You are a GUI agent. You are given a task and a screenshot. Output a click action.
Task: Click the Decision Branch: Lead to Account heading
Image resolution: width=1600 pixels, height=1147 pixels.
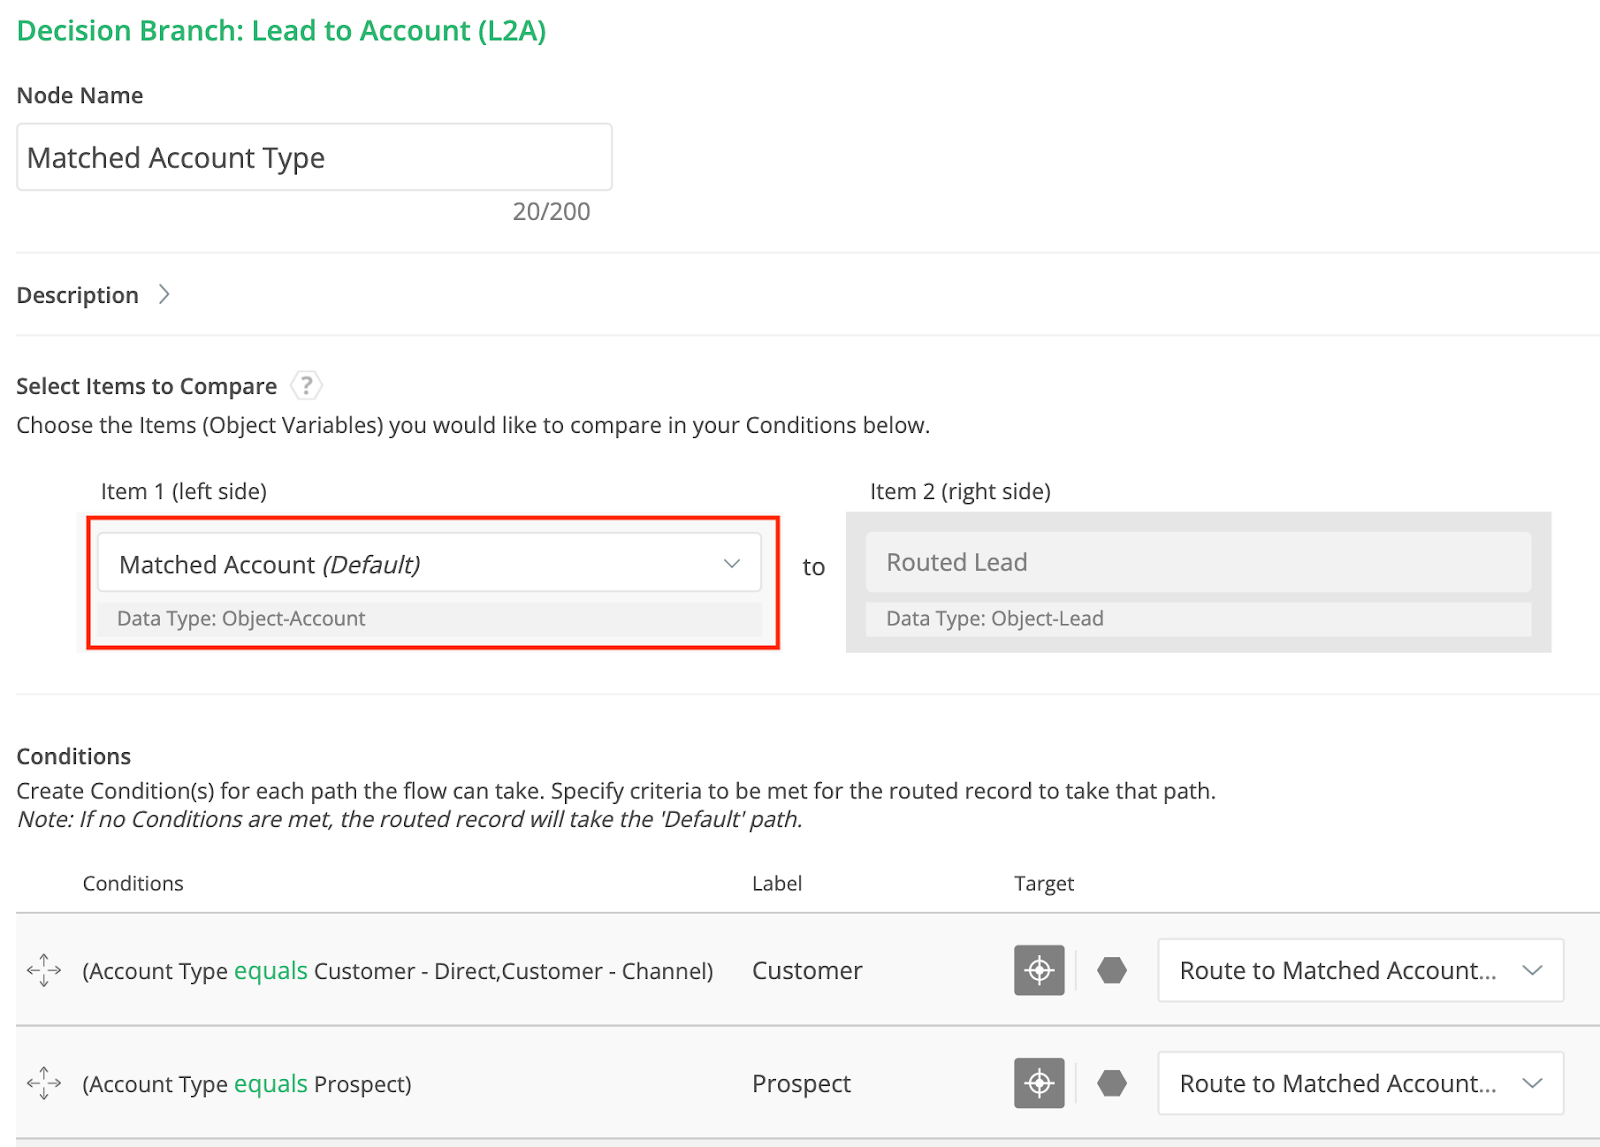coord(281,31)
